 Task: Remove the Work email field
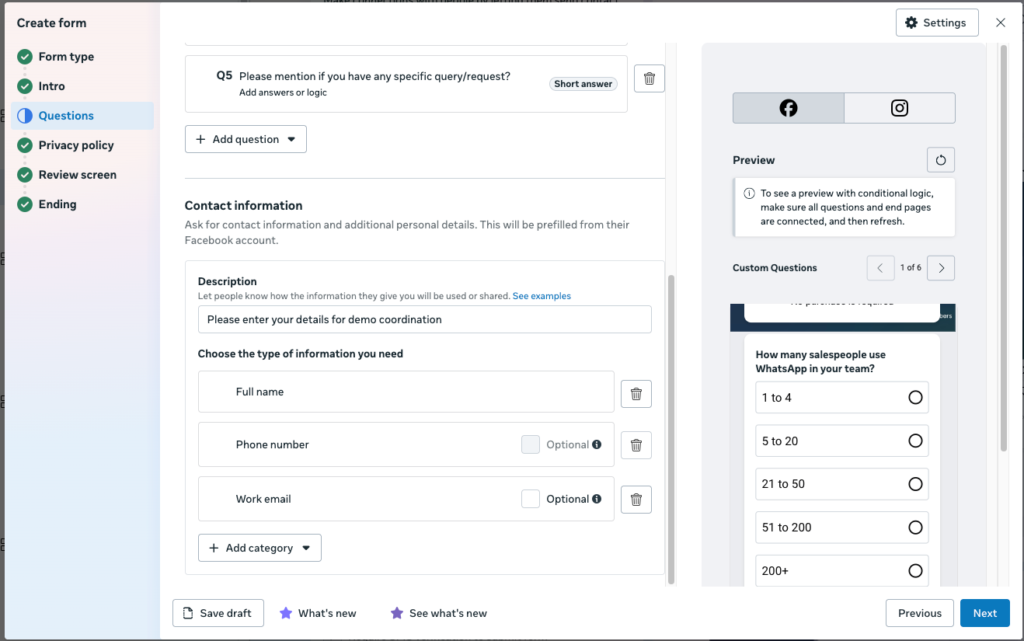636,499
